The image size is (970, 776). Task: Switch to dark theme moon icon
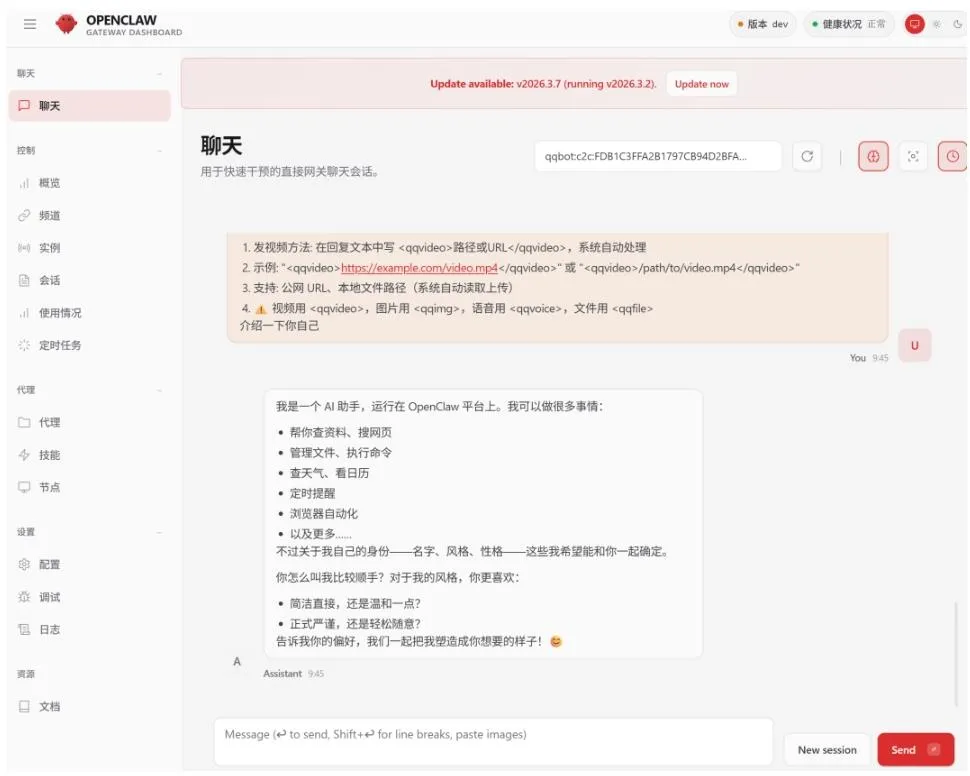[957, 24]
